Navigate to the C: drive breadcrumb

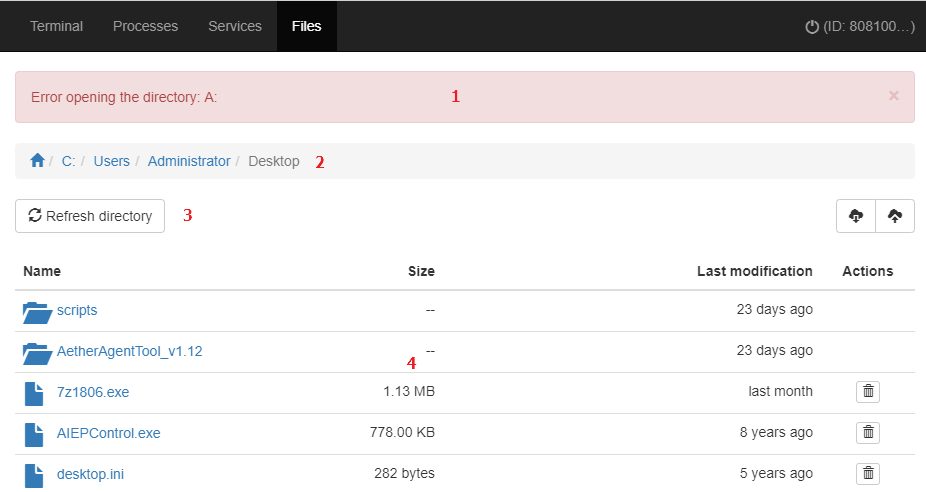[69, 161]
